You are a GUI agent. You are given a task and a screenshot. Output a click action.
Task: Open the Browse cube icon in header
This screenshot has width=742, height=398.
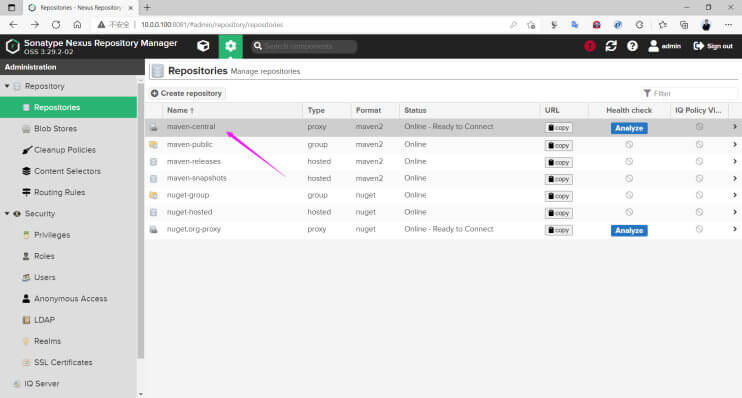203,46
